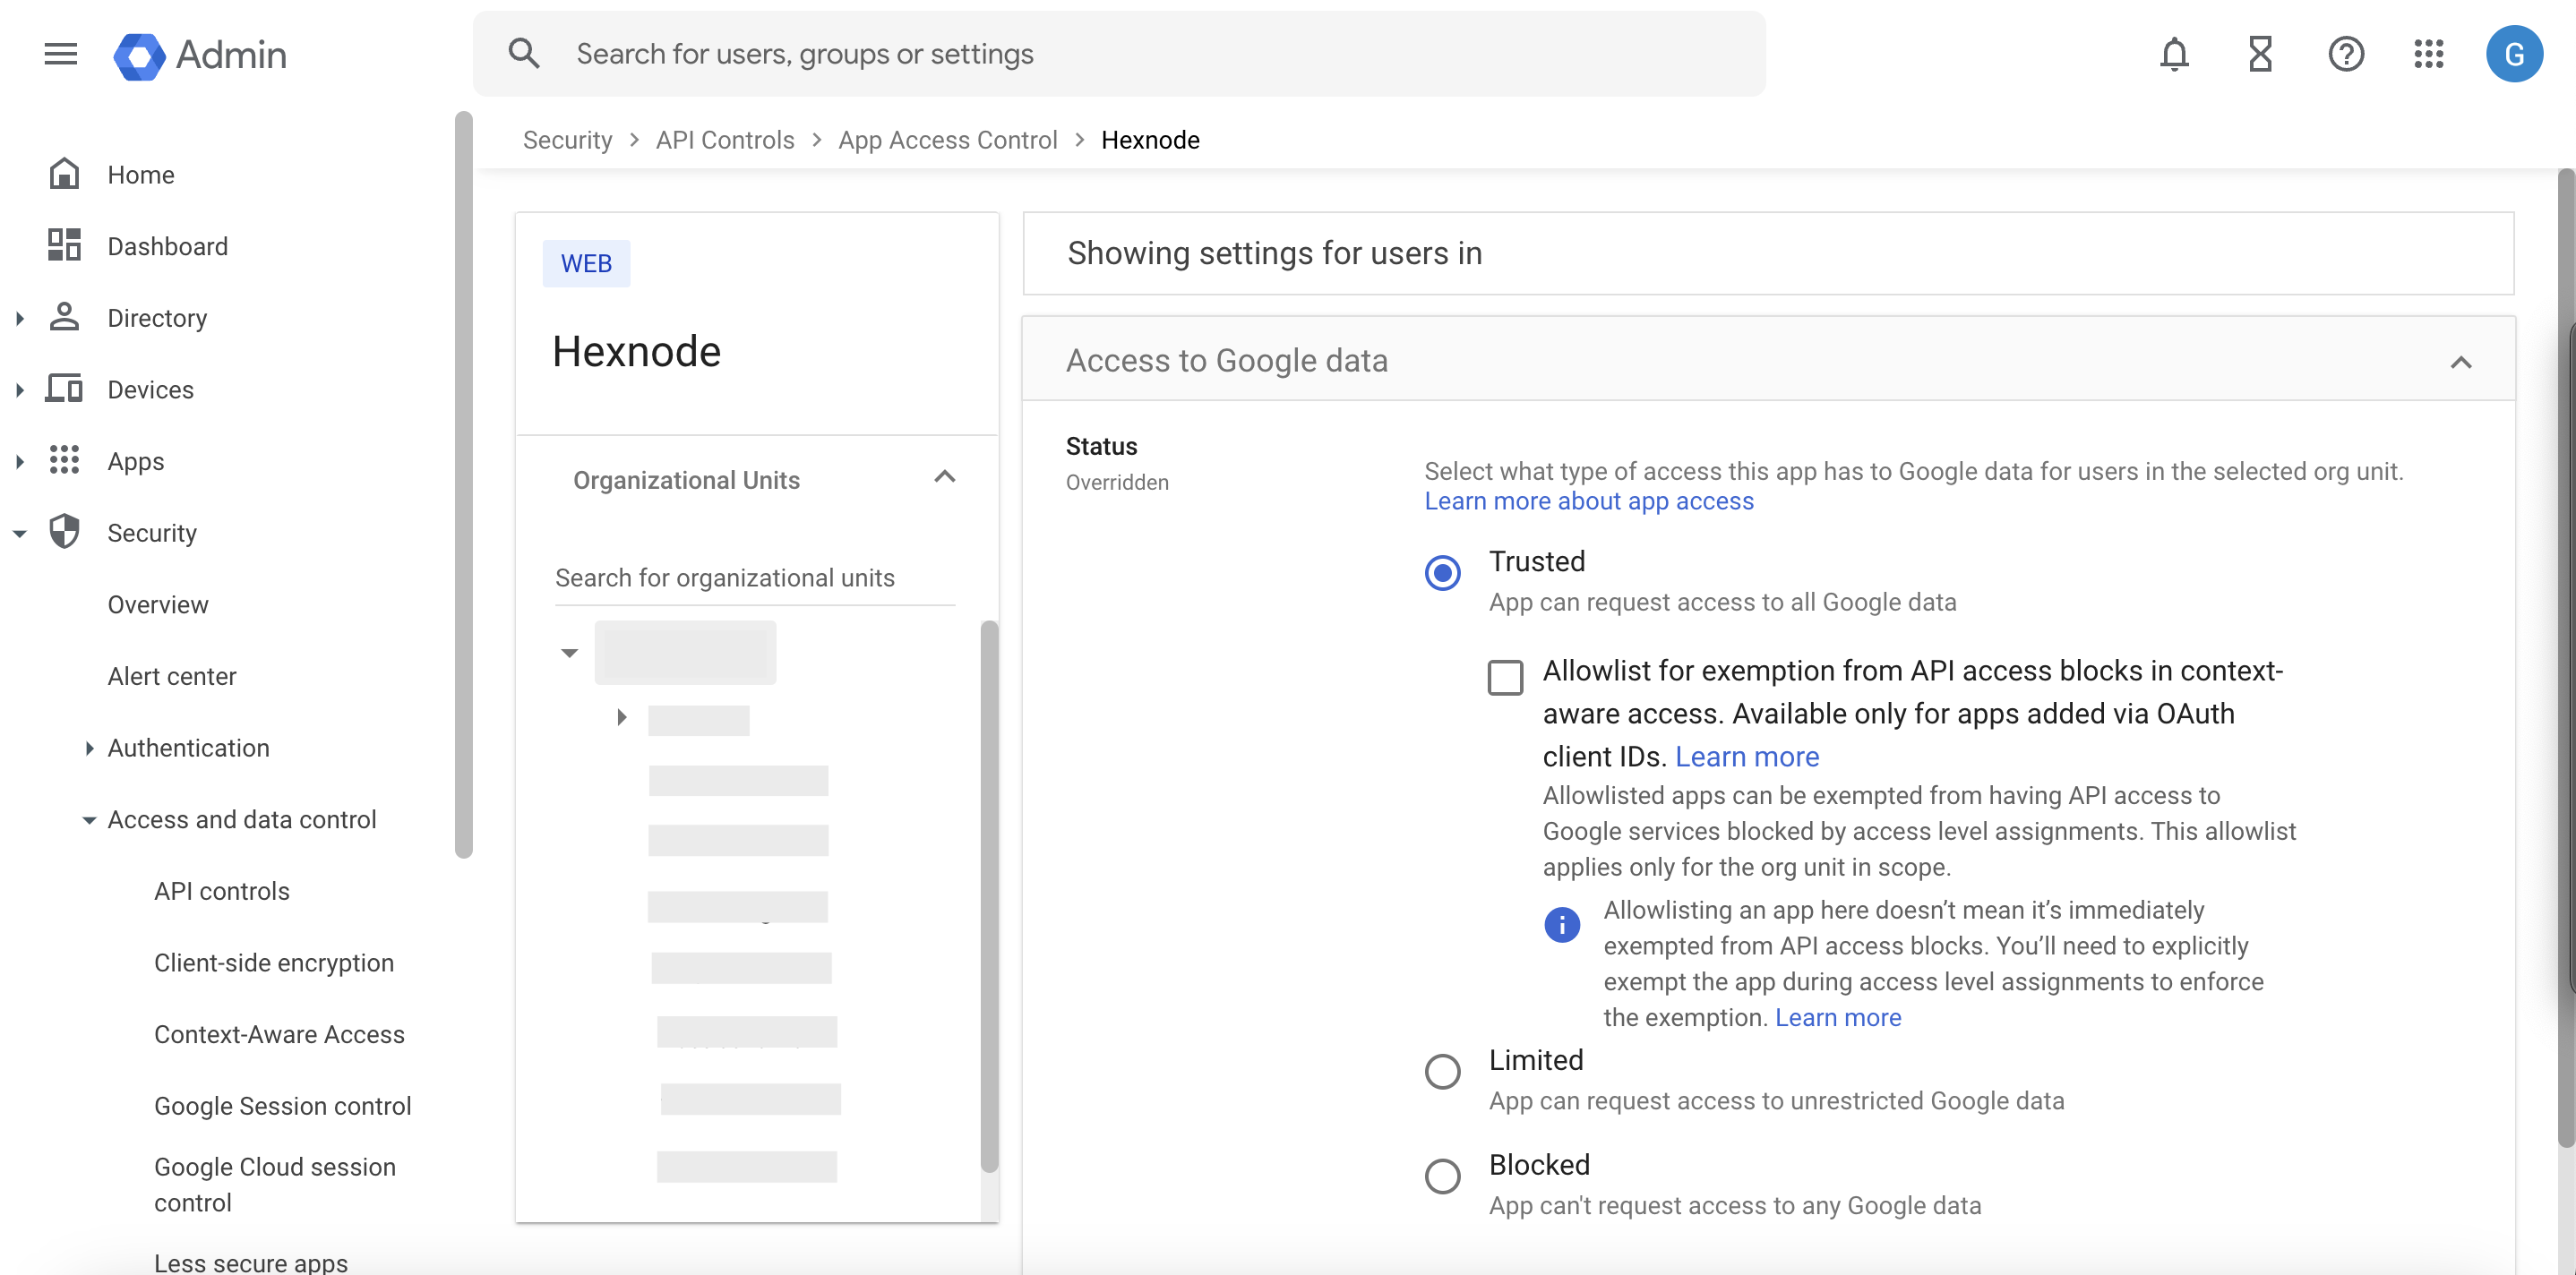Click the Overridden status text

click(1117, 483)
